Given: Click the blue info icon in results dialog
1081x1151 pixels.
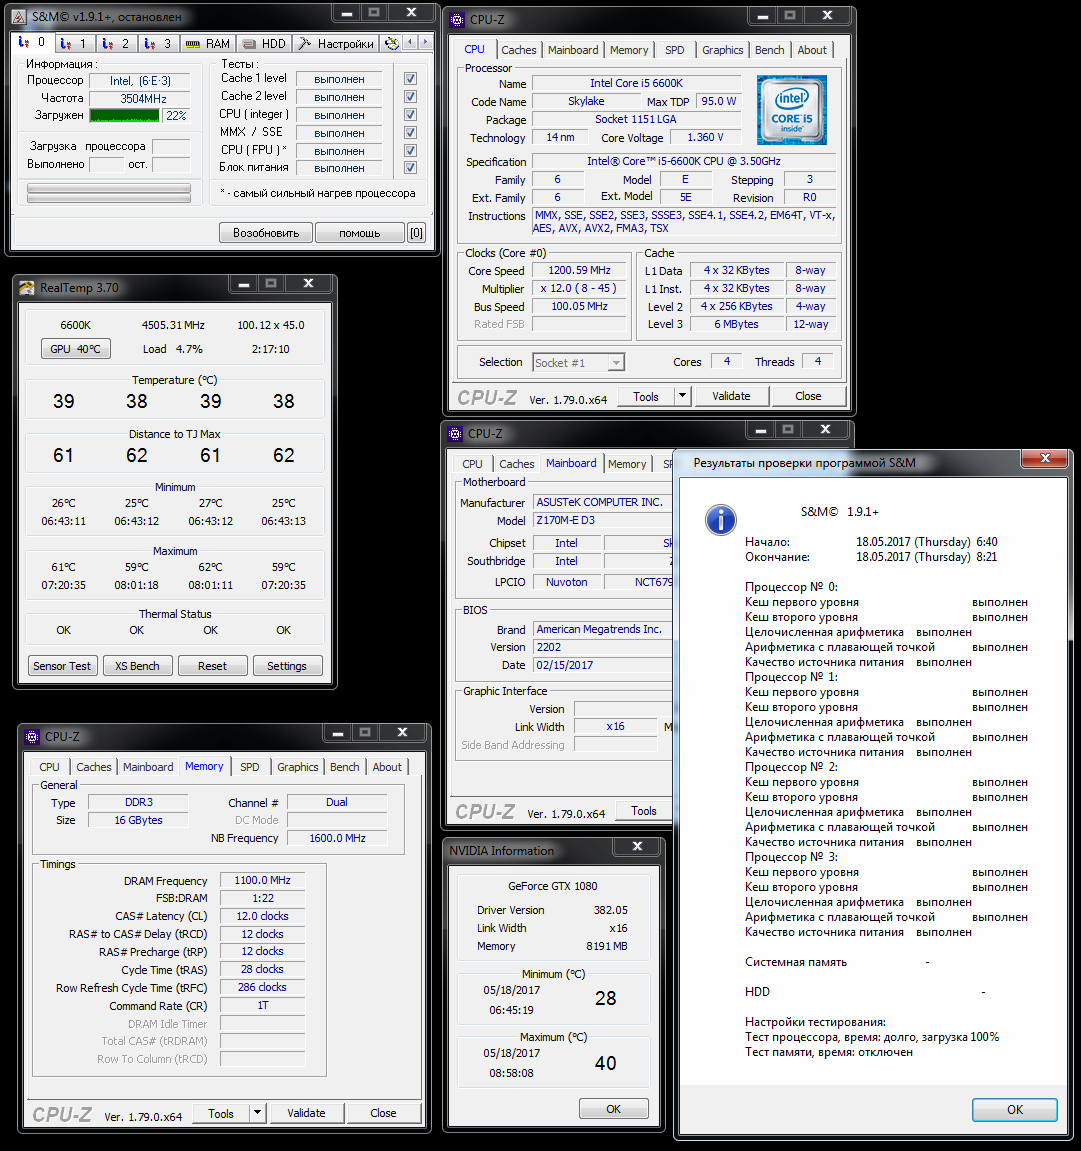Looking at the screenshot, I should coord(721,520).
